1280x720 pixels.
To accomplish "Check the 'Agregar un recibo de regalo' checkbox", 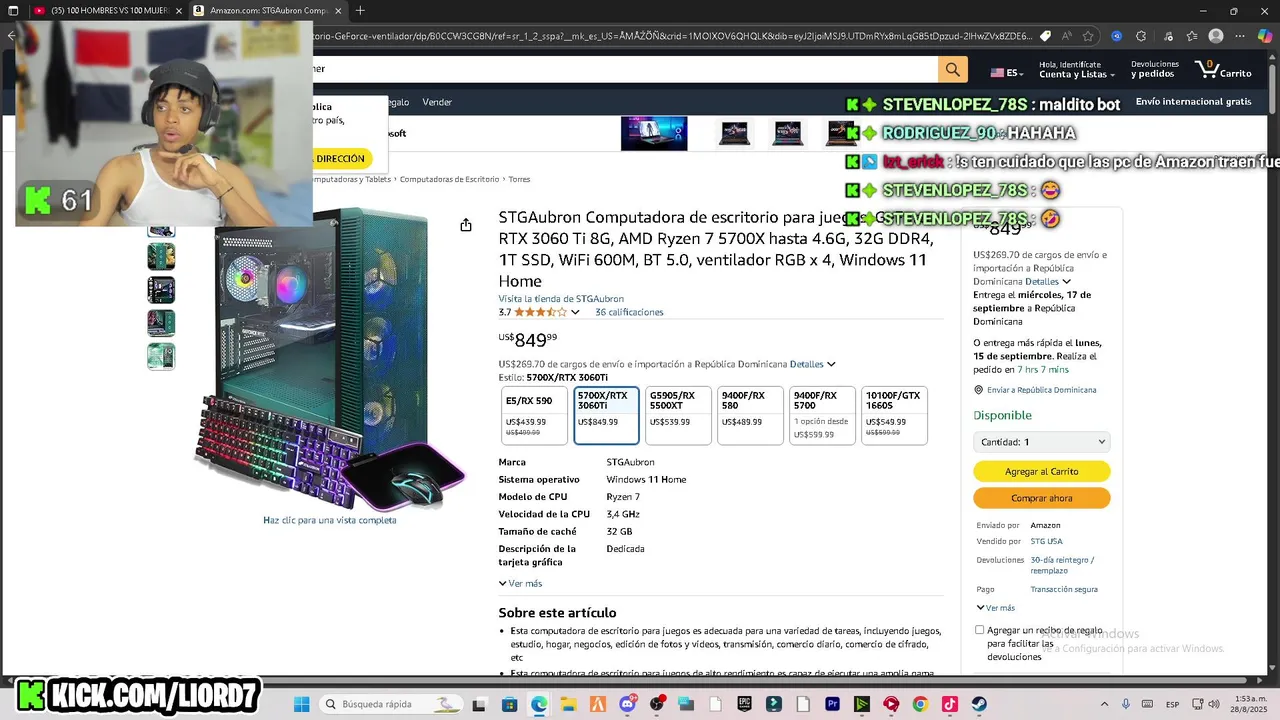I will [x=979, y=630].
